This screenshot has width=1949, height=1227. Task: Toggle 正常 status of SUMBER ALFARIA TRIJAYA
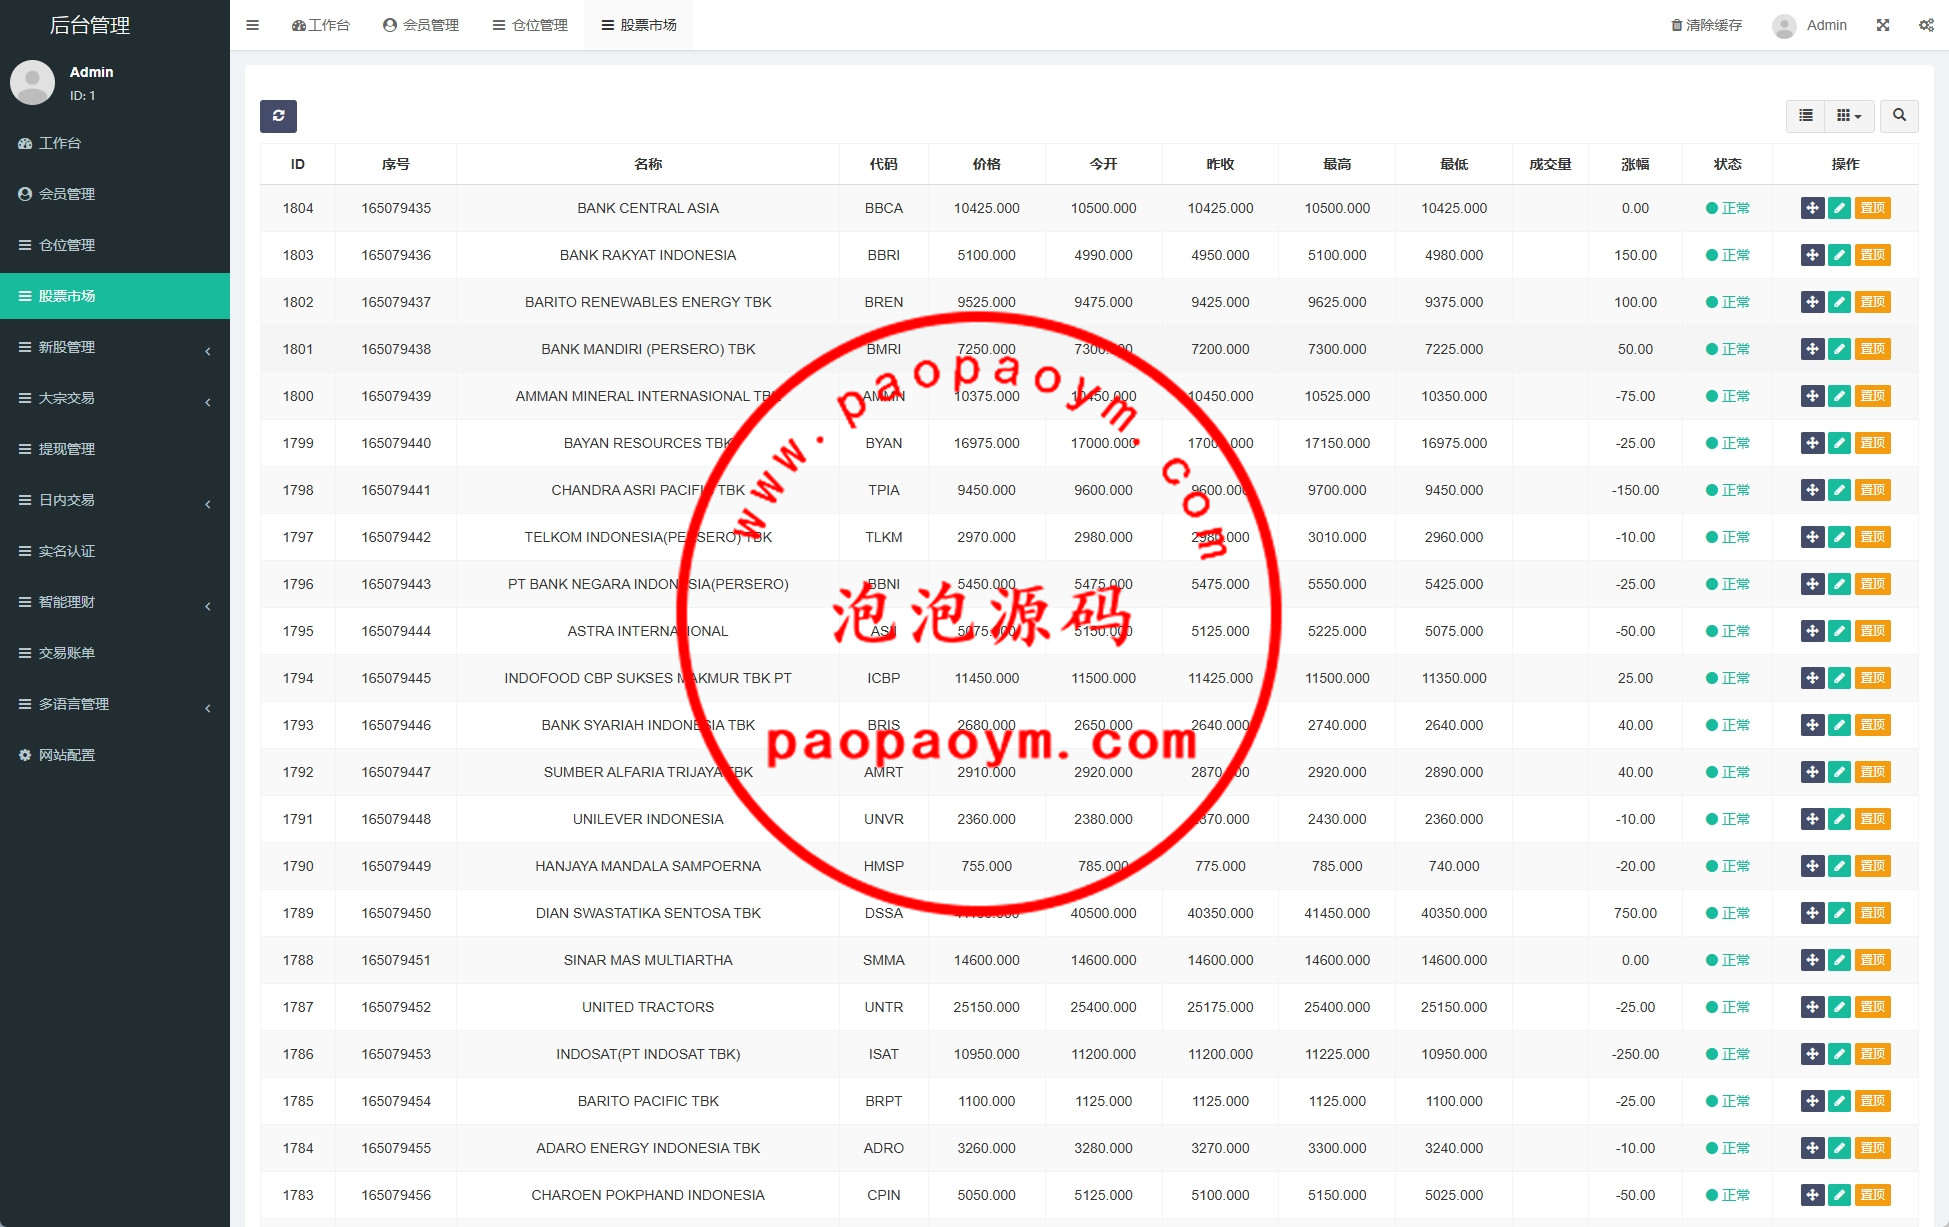(x=1728, y=772)
